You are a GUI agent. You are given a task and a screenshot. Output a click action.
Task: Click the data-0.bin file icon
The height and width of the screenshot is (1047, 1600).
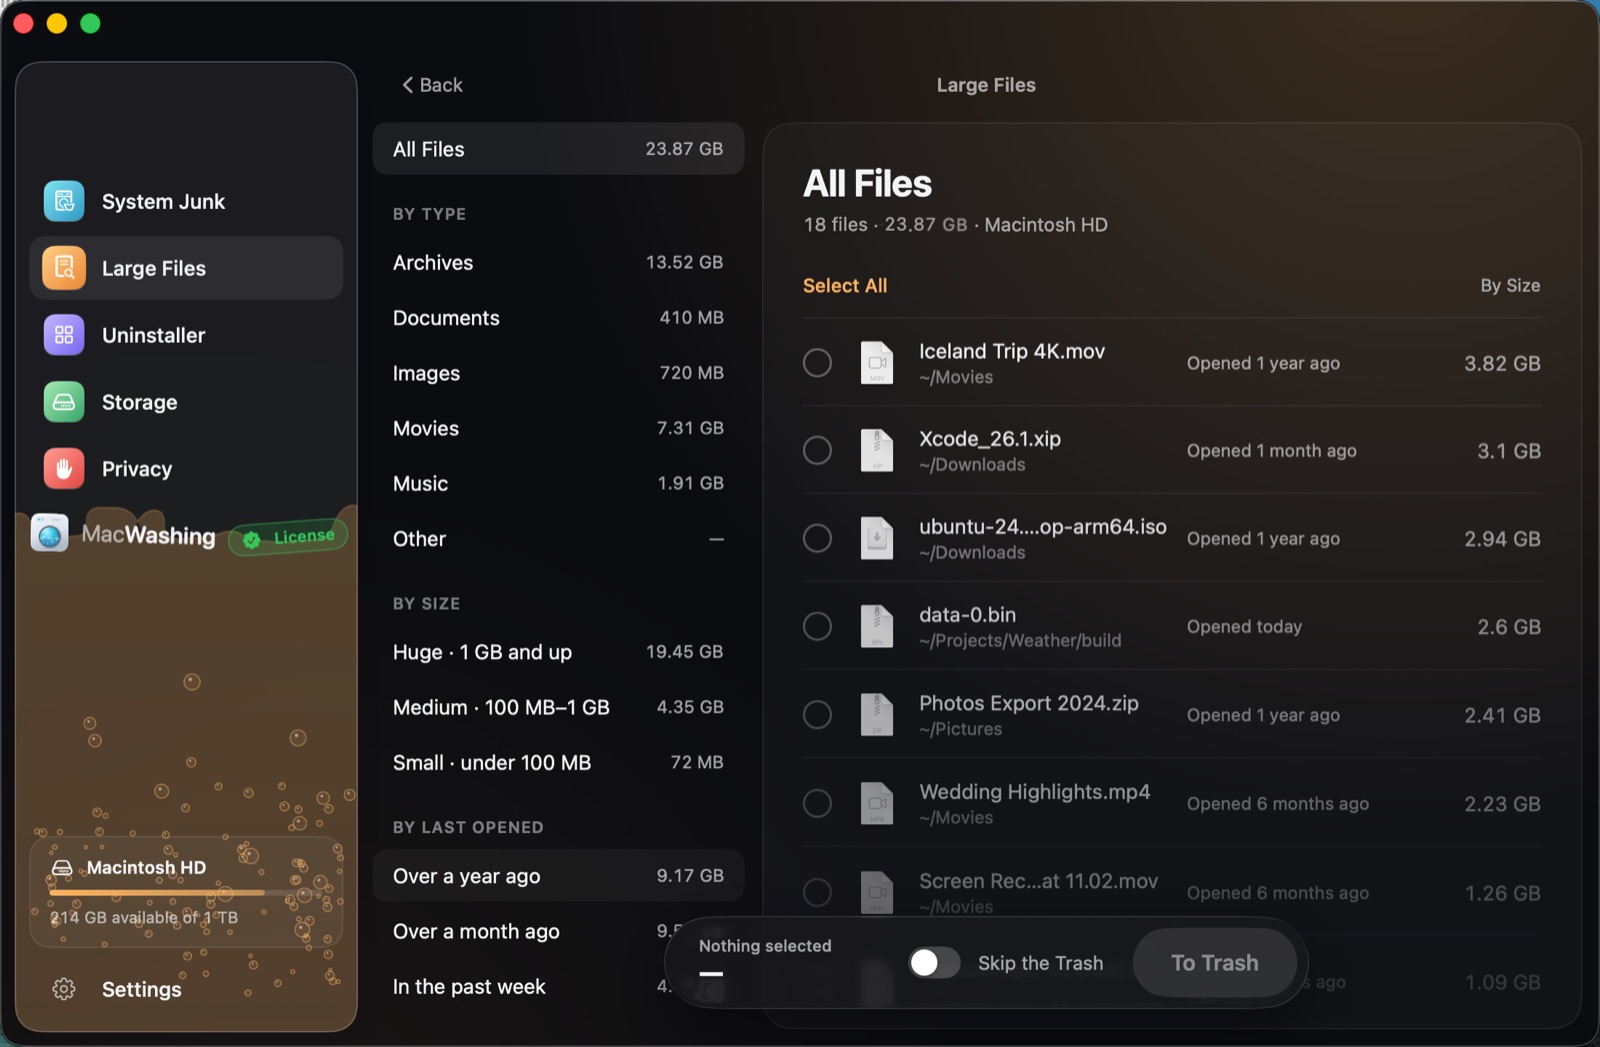point(877,626)
